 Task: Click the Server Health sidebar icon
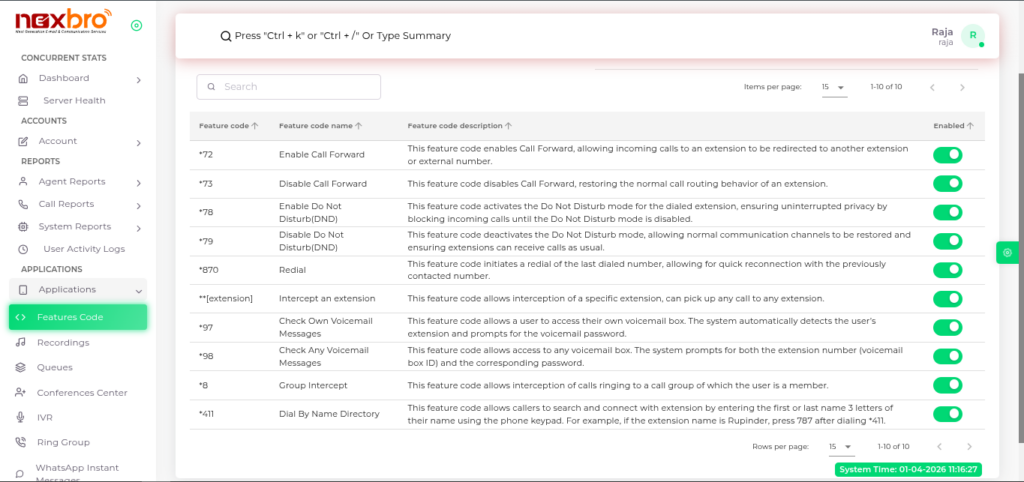pos(23,101)
